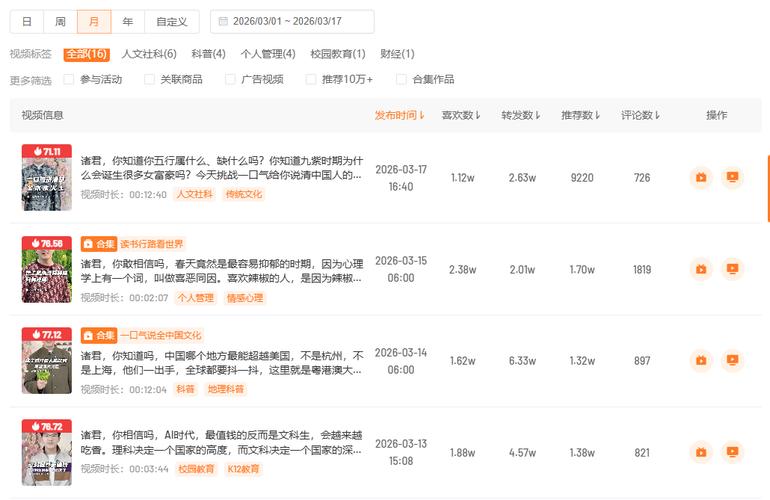770x500 pixels.
Task: Click the video detail icon for the 03-17 video
Action: [x=701, y=178]
